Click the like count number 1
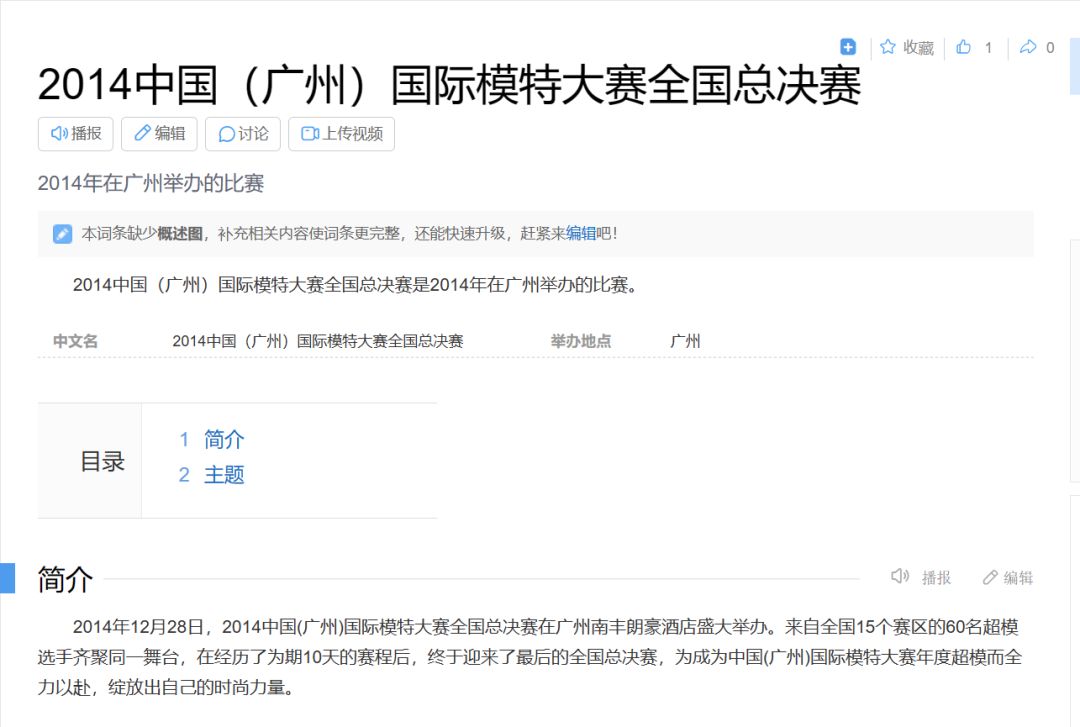1080x727 pixels. click(x=989, y=47)
